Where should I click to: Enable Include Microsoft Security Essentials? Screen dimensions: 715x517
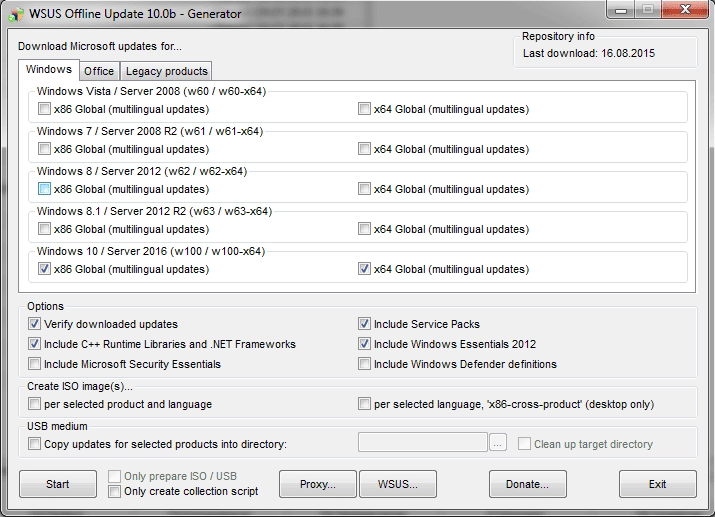pyautogui.click(x=34, y=364)
